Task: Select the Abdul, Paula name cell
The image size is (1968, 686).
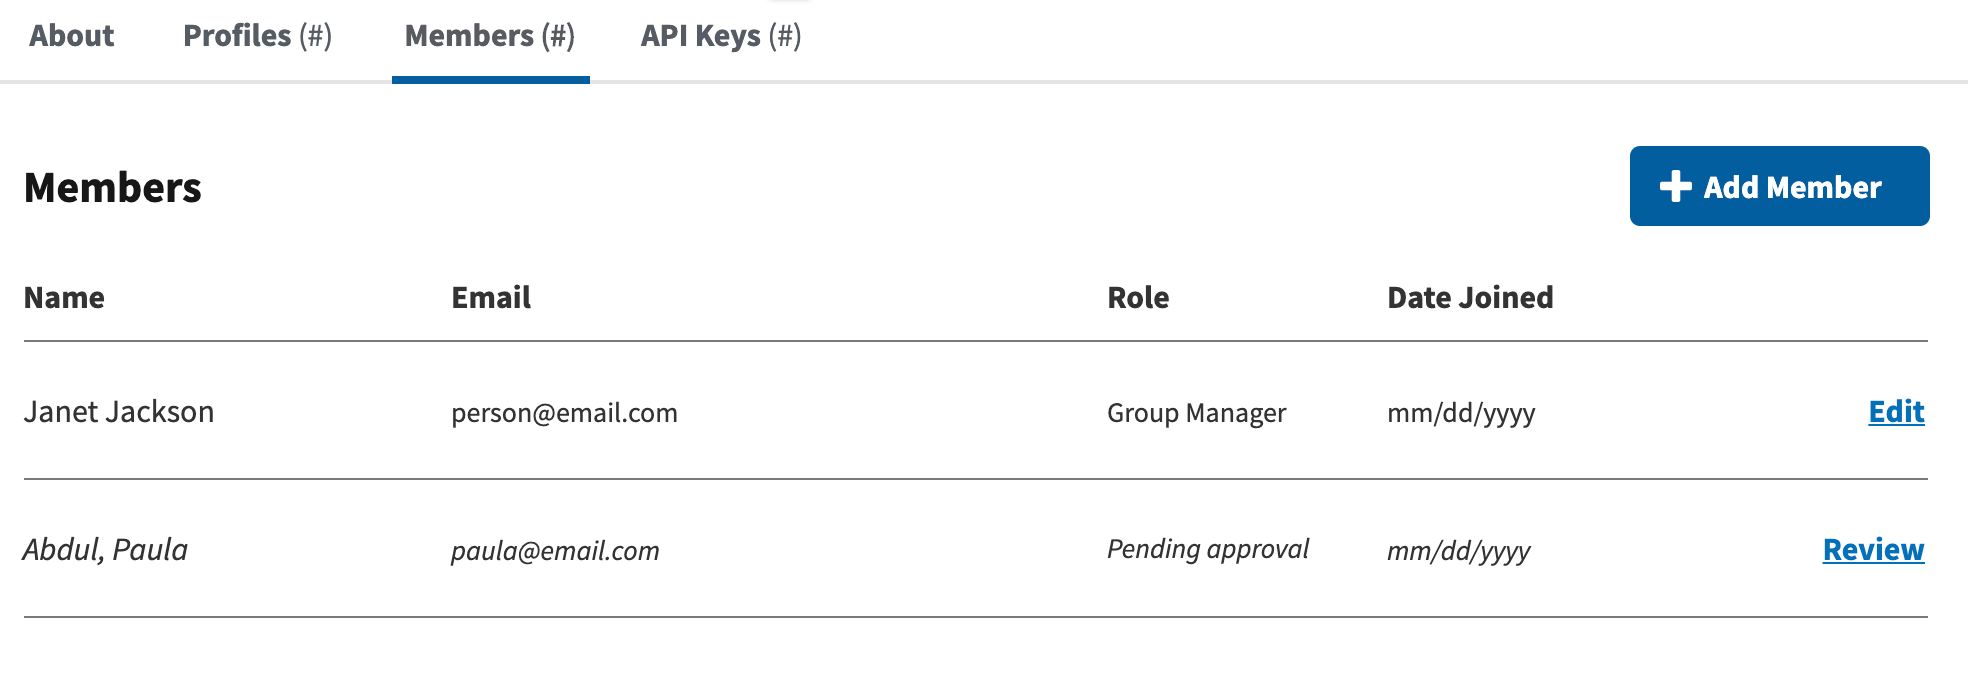Action: point(106,550)
